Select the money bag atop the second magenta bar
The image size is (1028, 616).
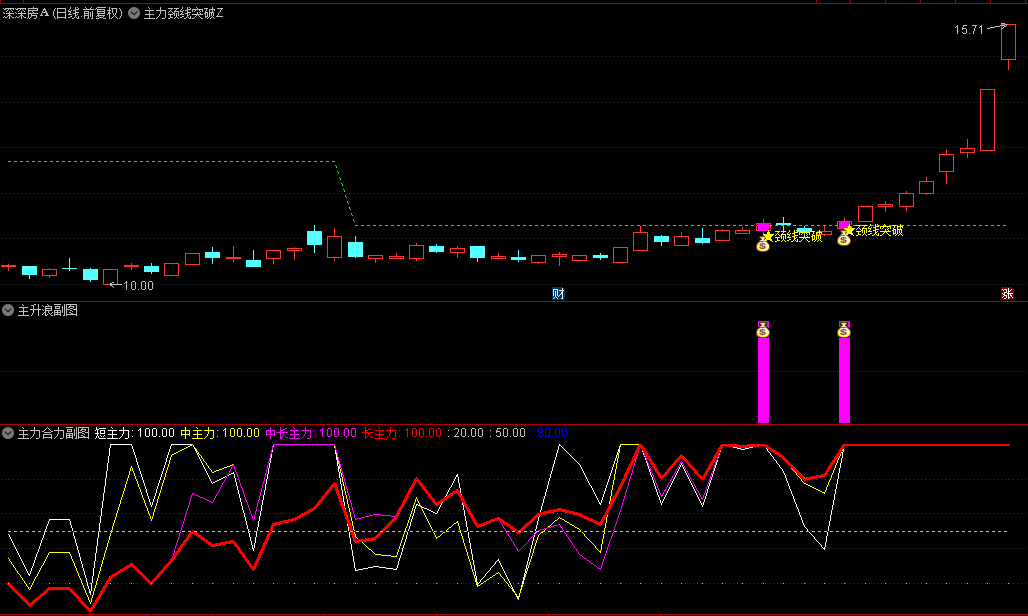pyautogui.click(x=844, y=330)
